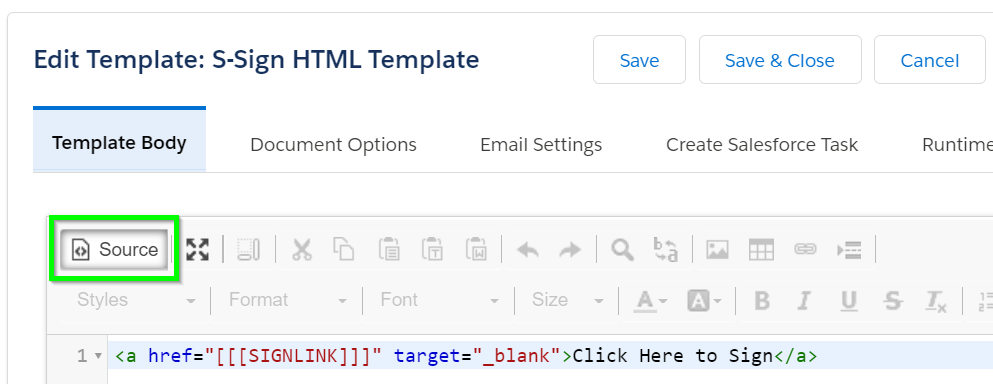This screenshot has width=993, height=384.
Task: Click the Undo arrow icon
Action: point(528,250)
